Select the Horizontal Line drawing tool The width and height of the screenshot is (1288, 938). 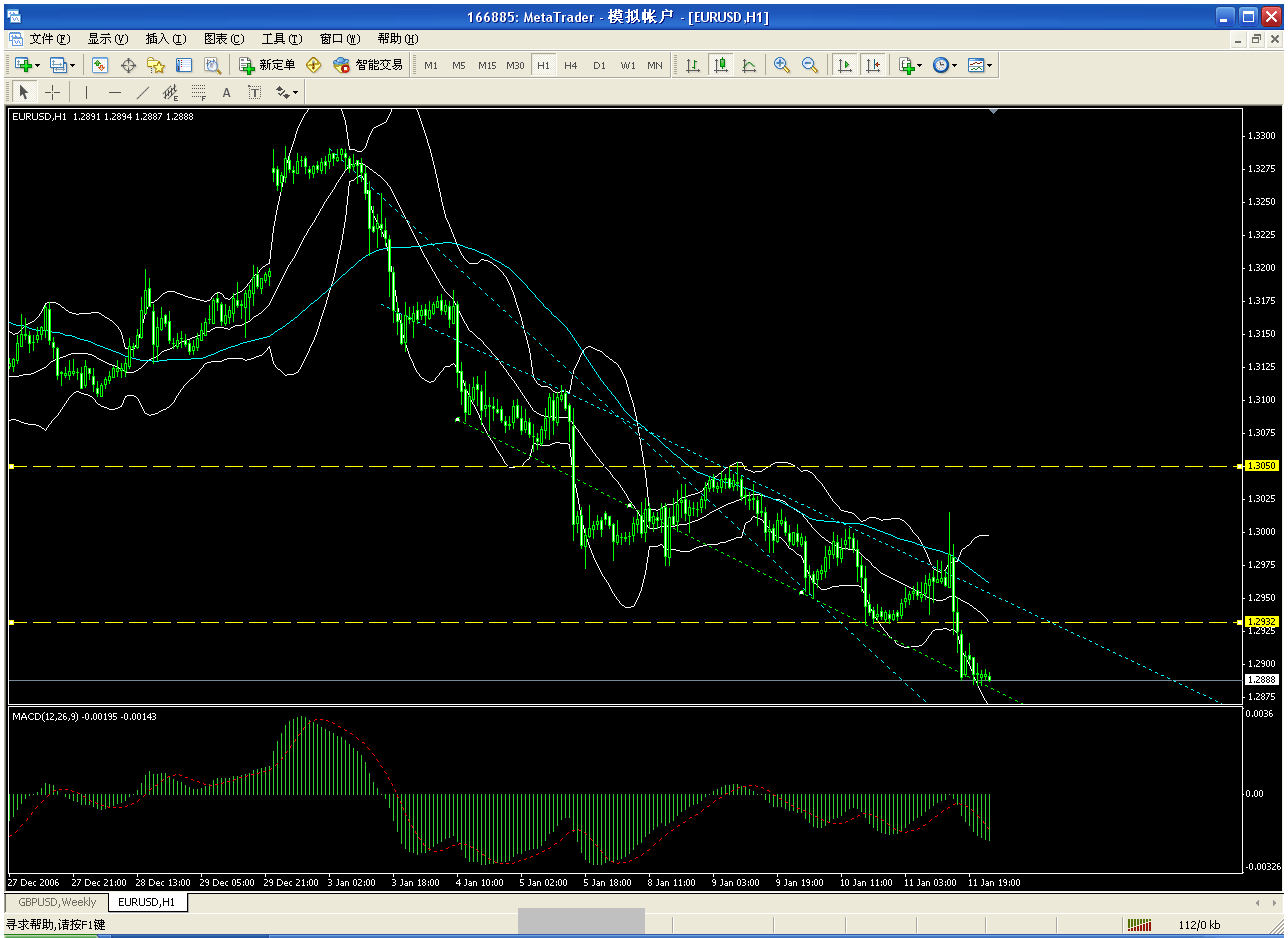pos(115,92)
